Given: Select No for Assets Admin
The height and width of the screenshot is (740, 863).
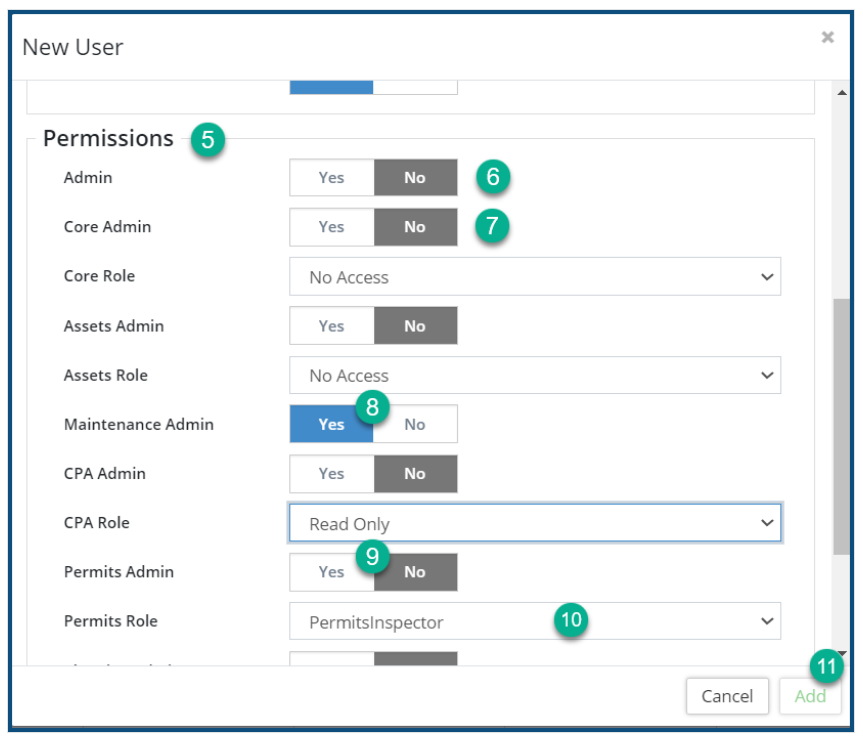Looking at the screenshot, I should [415, 326].
